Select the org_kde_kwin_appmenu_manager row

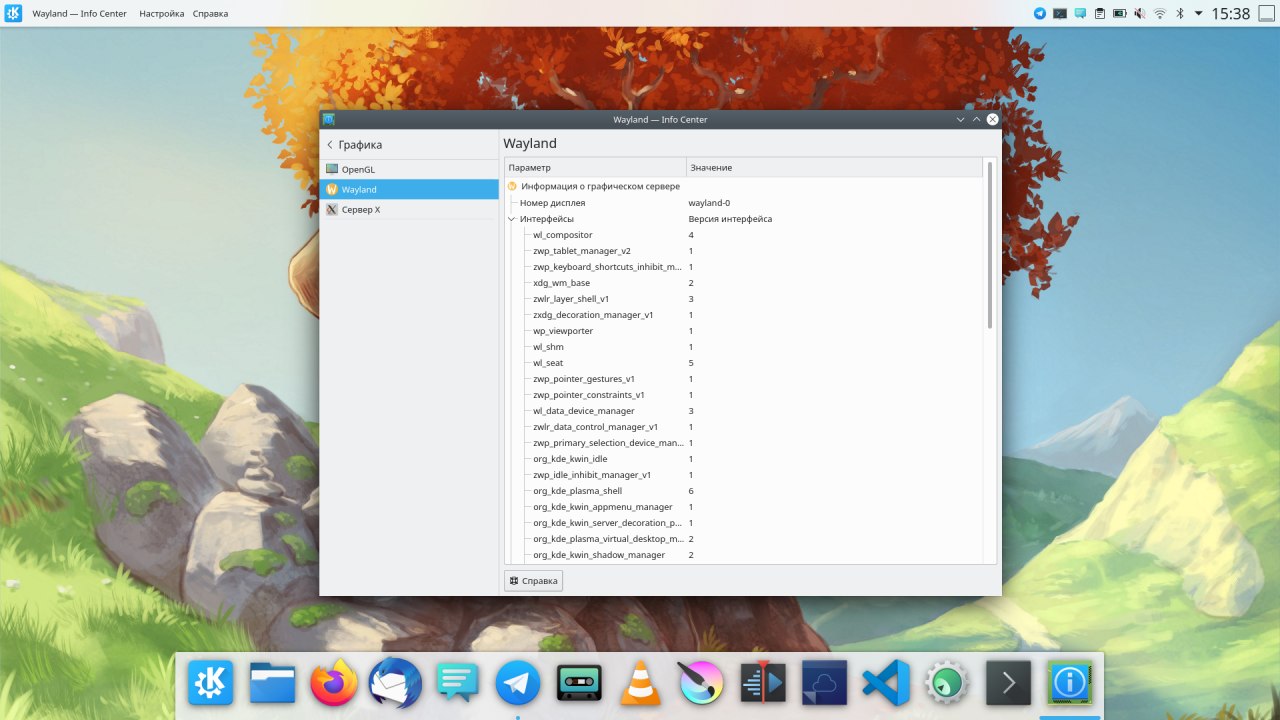pos(744,507)
